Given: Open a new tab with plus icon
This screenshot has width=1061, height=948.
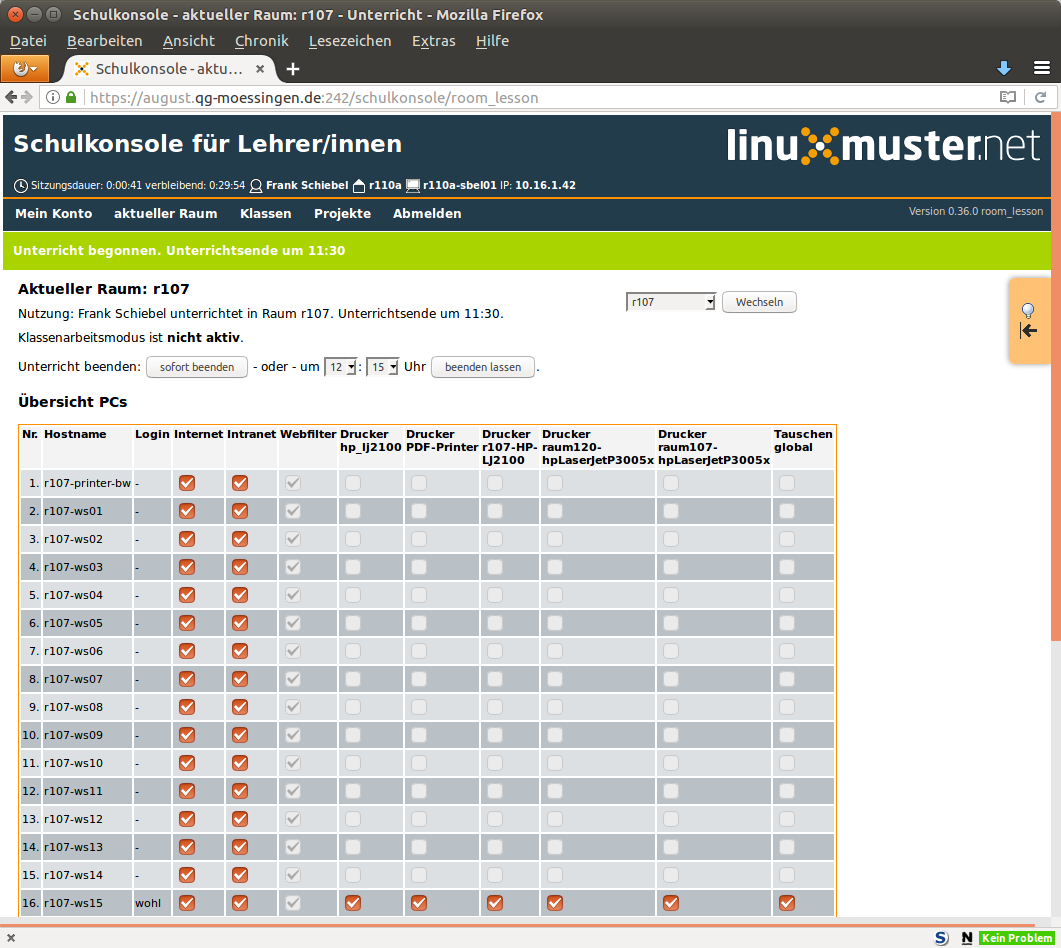Looking at the screenshot, I should [x=293, y=69].
